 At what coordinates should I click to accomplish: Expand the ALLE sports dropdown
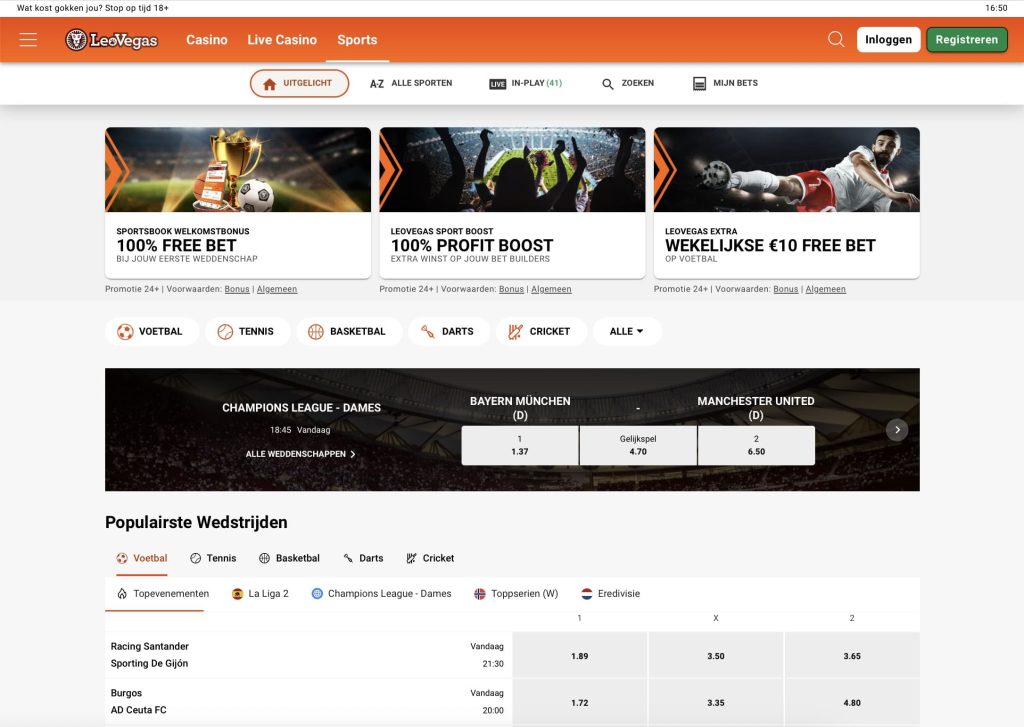[x=627, y=331]
